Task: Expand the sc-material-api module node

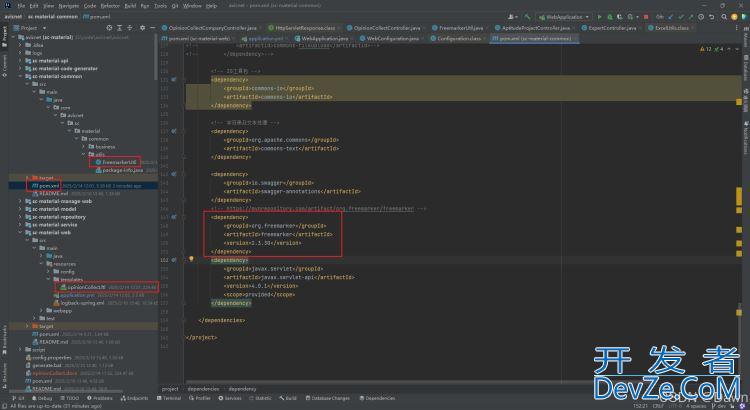Action: (x=20, y=61)
